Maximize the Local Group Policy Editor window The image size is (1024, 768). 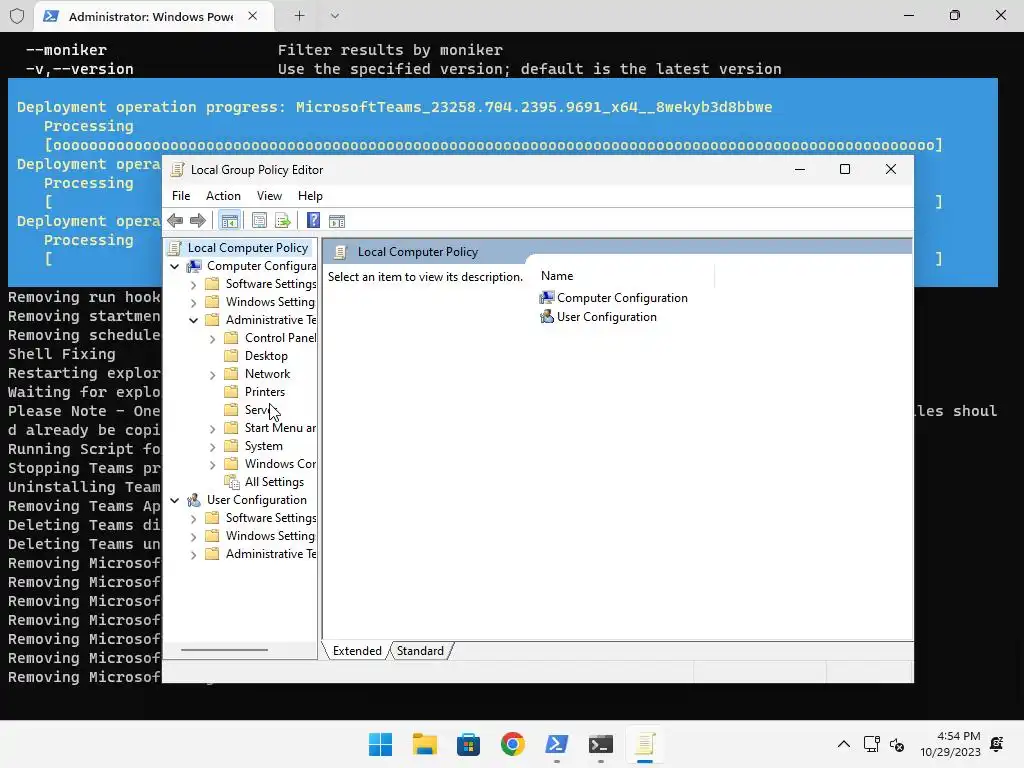(x=845, y=169)
